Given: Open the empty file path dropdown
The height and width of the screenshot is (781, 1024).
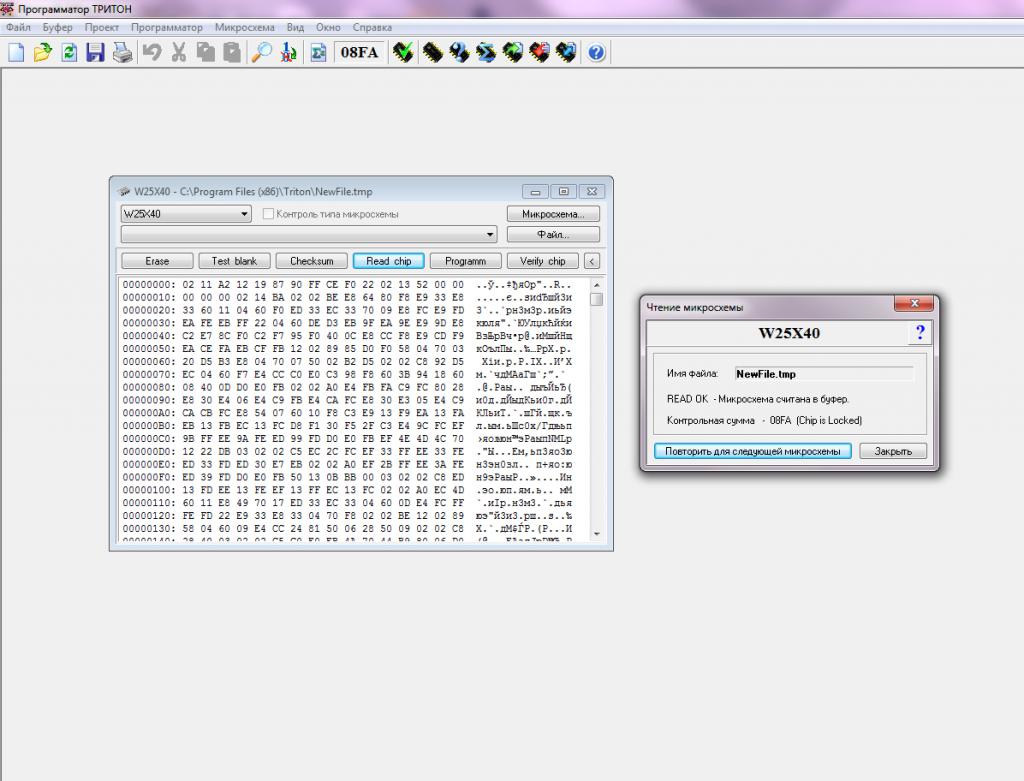Looking at the screenshot, I should pyautogui.click(x=489, y=235).
